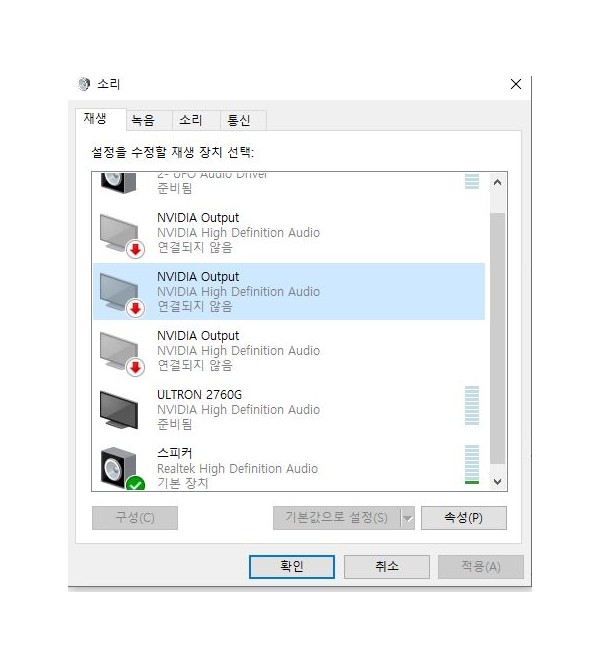Click the level meter of ULTRON 2760G
This screenshot has width=600, height=667.
(x=472, y=405)
